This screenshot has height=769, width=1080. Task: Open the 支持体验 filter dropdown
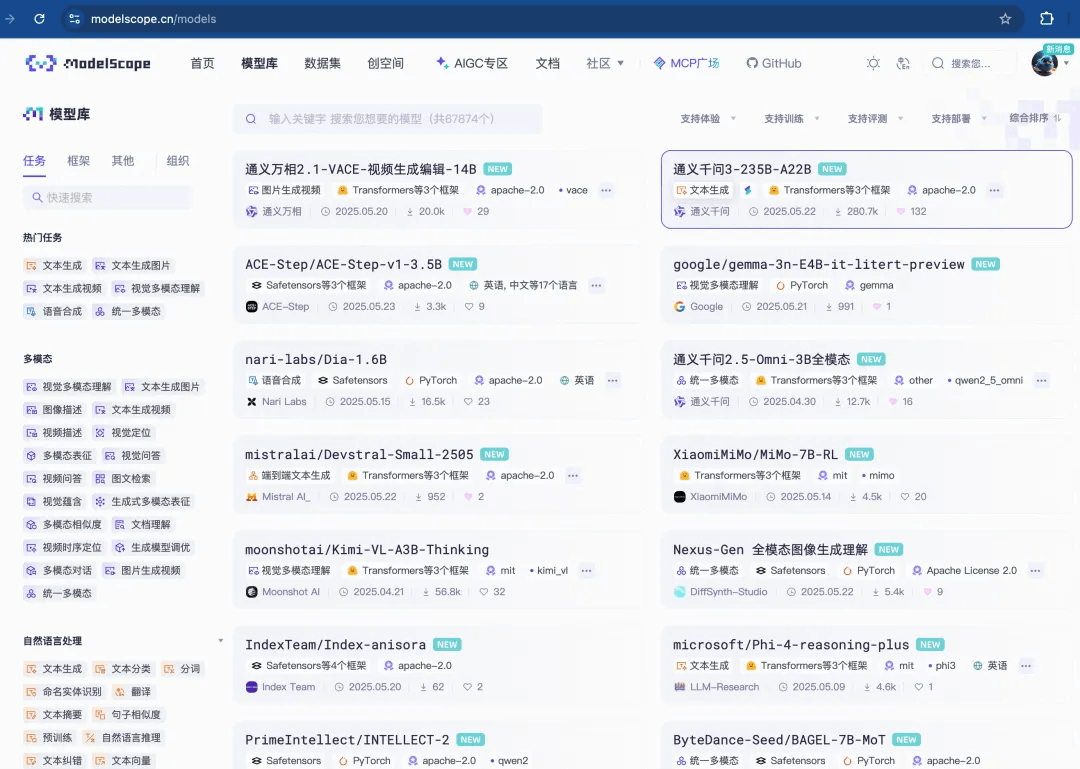[x=708, y=119]
